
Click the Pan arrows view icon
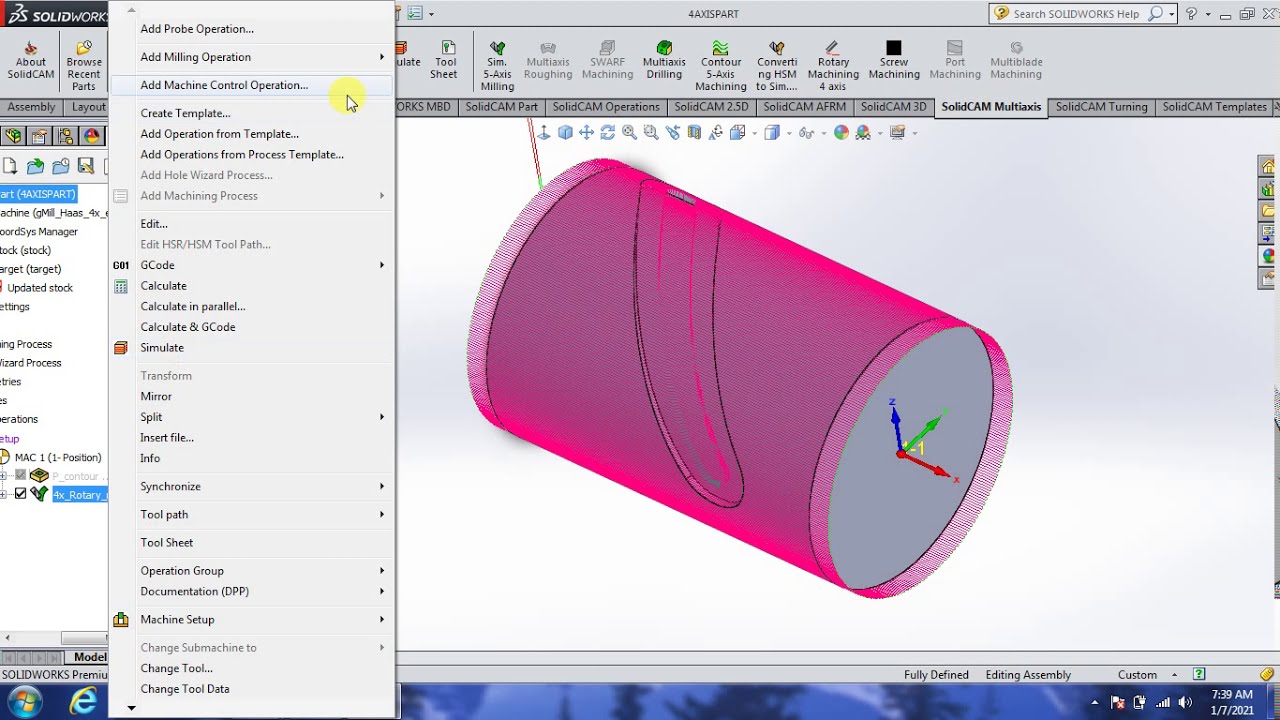click(x=586, y=132)
